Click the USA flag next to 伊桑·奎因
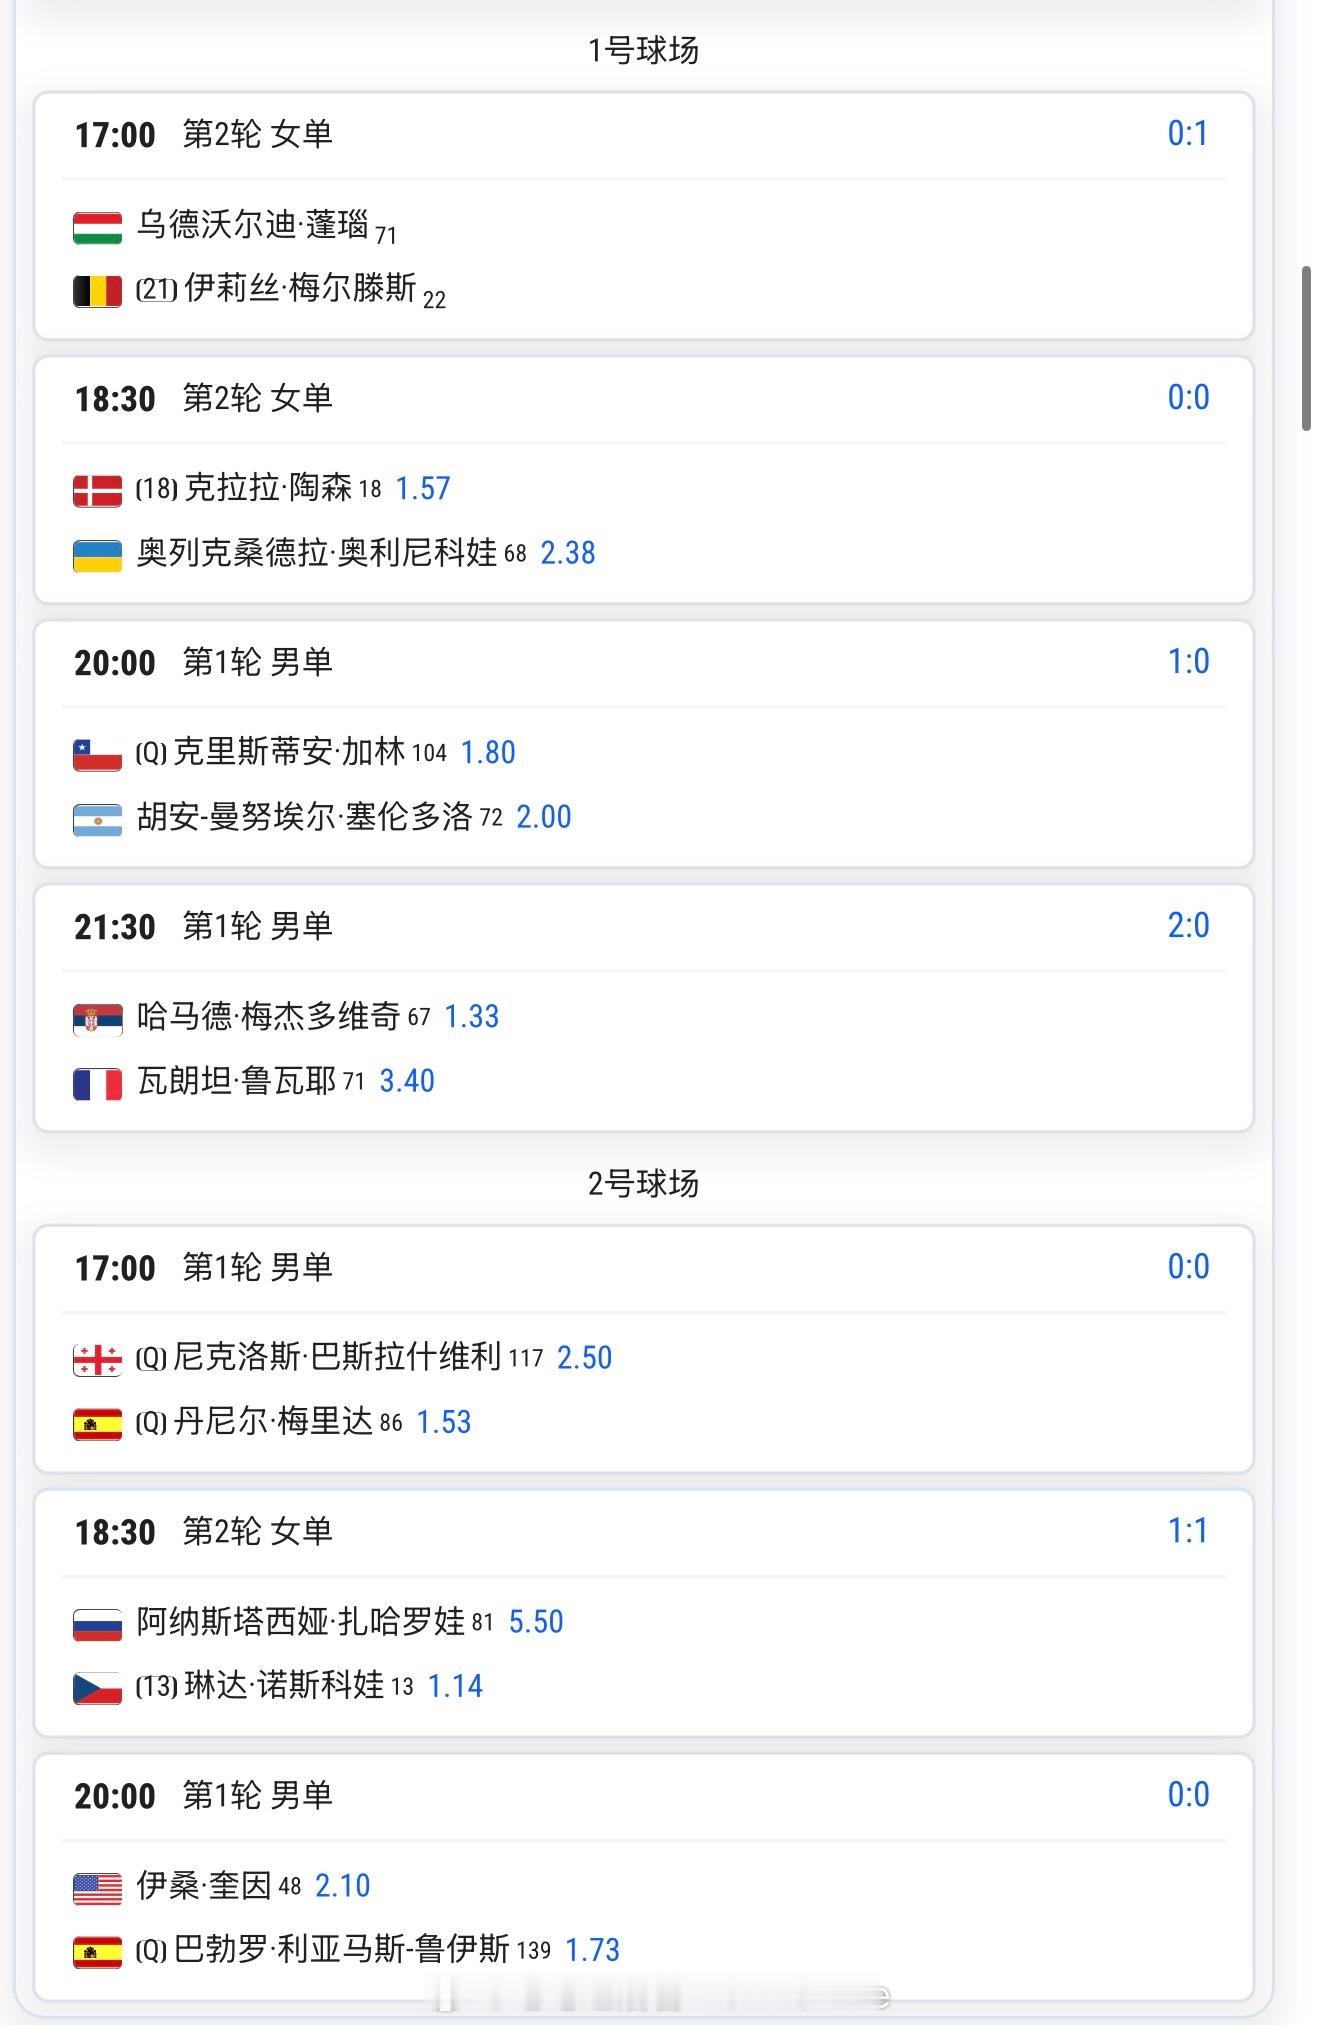The image size is (1320, 2025). [x=97, y=1888]
